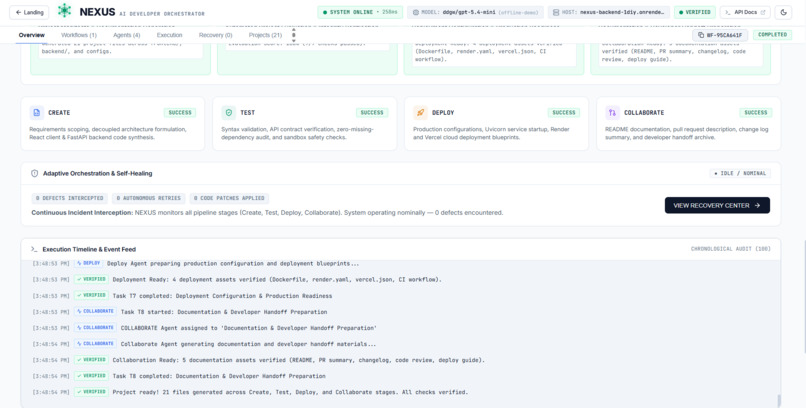Click VERIFIED tag on Collaboration Ready log

pyautogui.click(x=91, y=360)
